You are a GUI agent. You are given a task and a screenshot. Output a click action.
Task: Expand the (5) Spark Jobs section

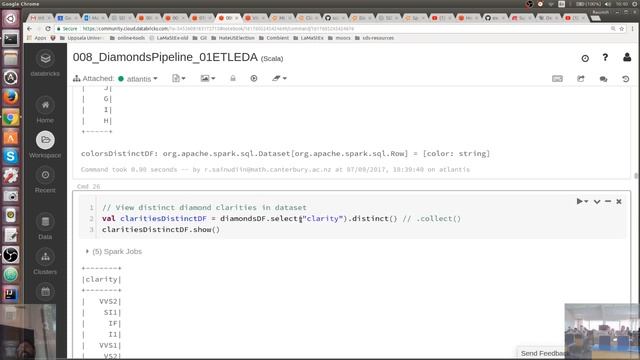click(x=114, y=251)
